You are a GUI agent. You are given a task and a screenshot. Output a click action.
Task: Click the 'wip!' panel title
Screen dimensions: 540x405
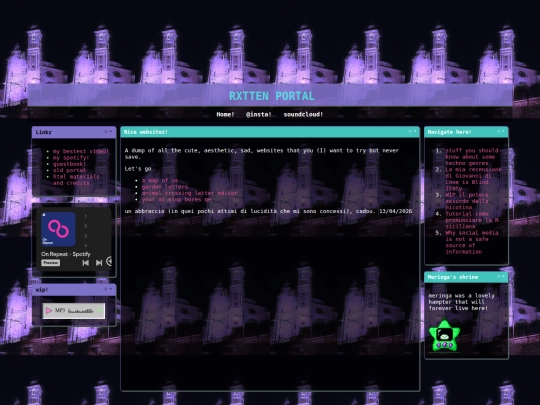[42, 290]
